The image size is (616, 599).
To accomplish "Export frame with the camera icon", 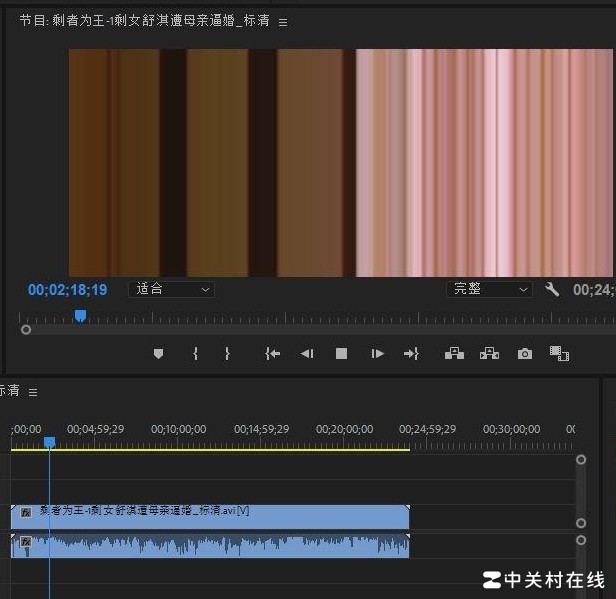I will click(525, 354).
